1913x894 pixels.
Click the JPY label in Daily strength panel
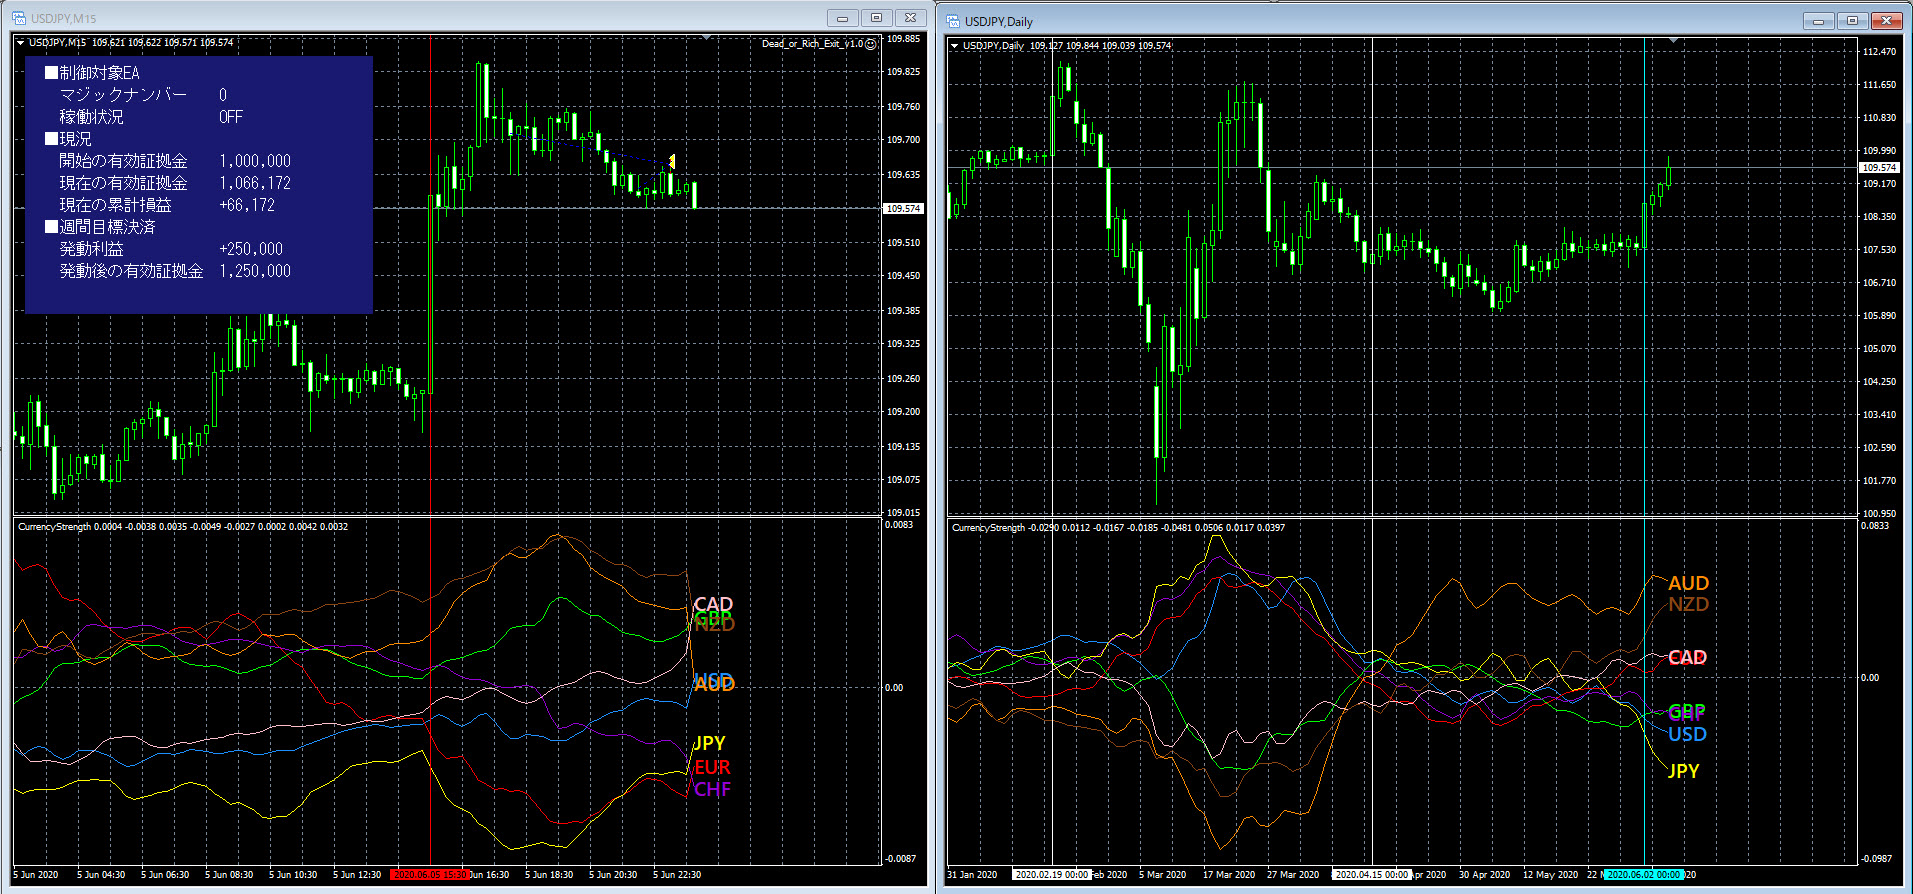coord(1683,771)
